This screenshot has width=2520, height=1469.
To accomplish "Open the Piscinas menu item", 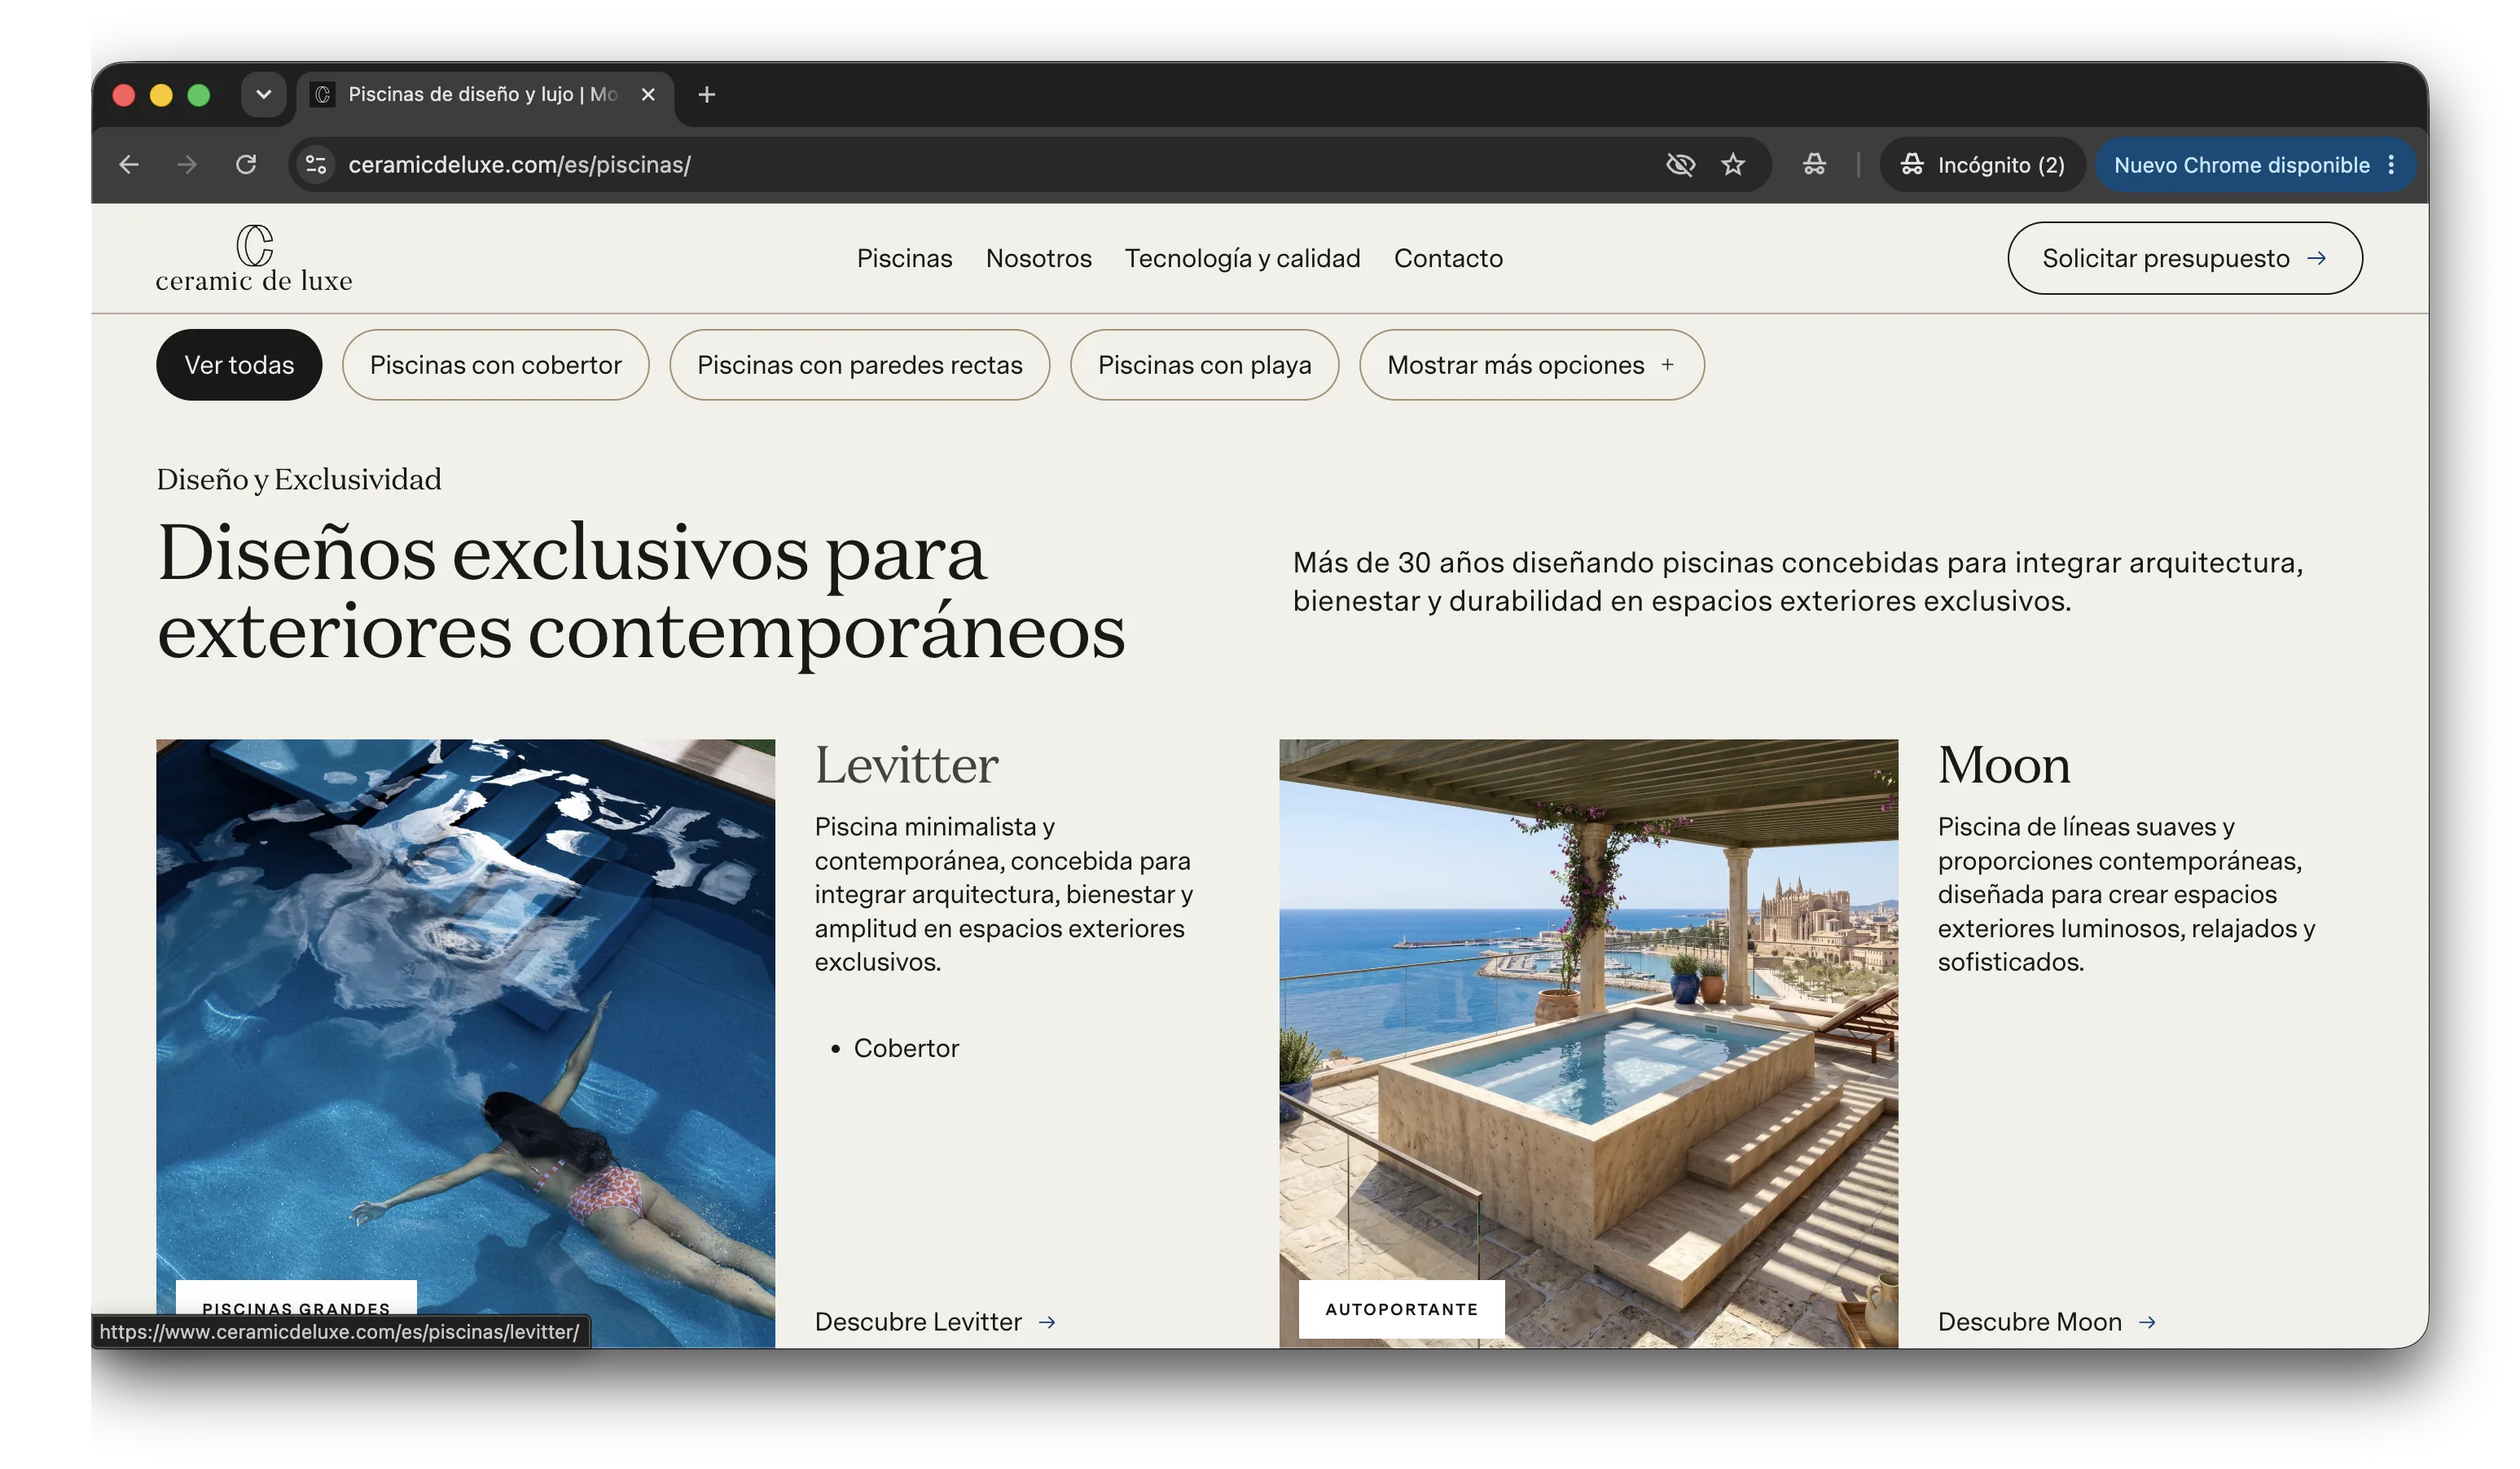I will [x=904, y=258].
